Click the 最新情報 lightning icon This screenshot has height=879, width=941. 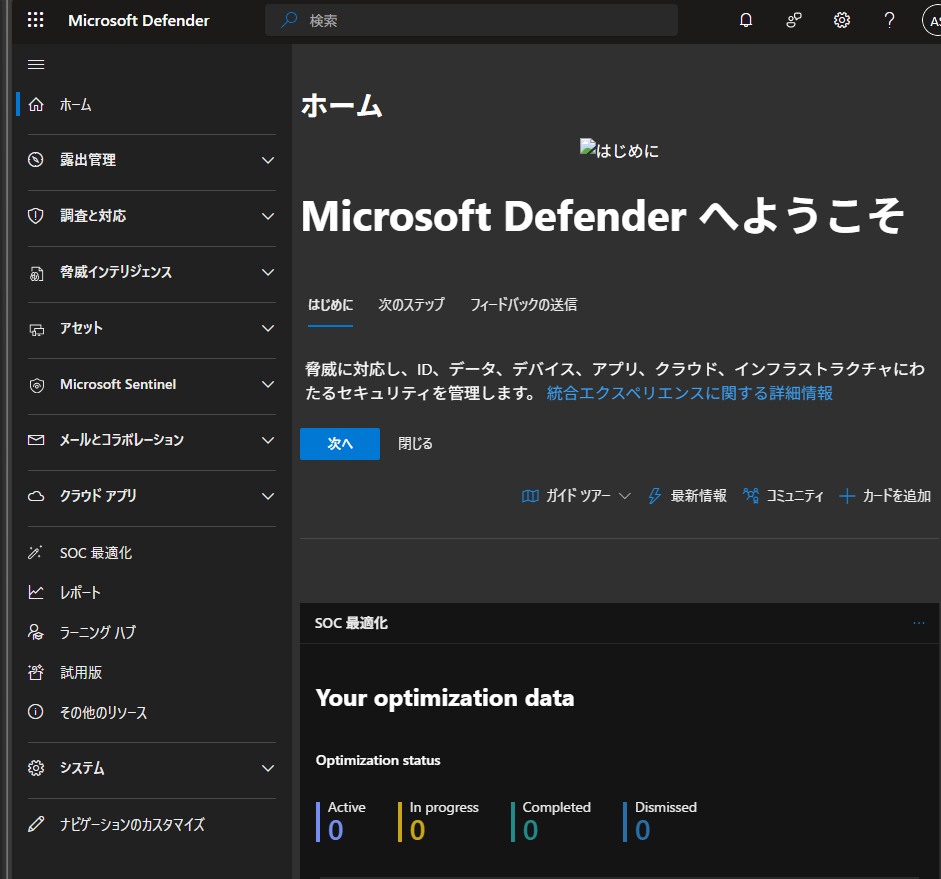pos(655,495)
